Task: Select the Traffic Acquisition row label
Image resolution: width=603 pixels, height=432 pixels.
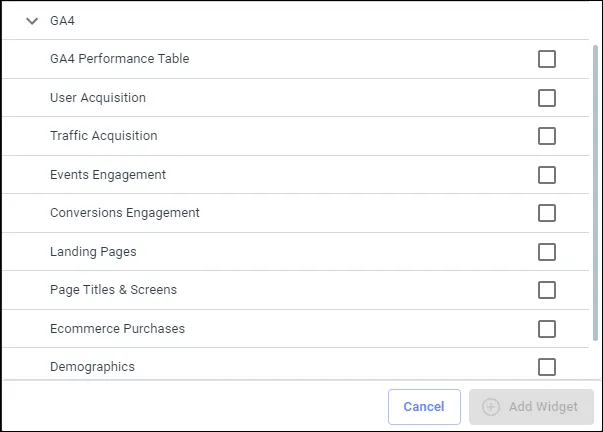Action: [x=103, y=136]
